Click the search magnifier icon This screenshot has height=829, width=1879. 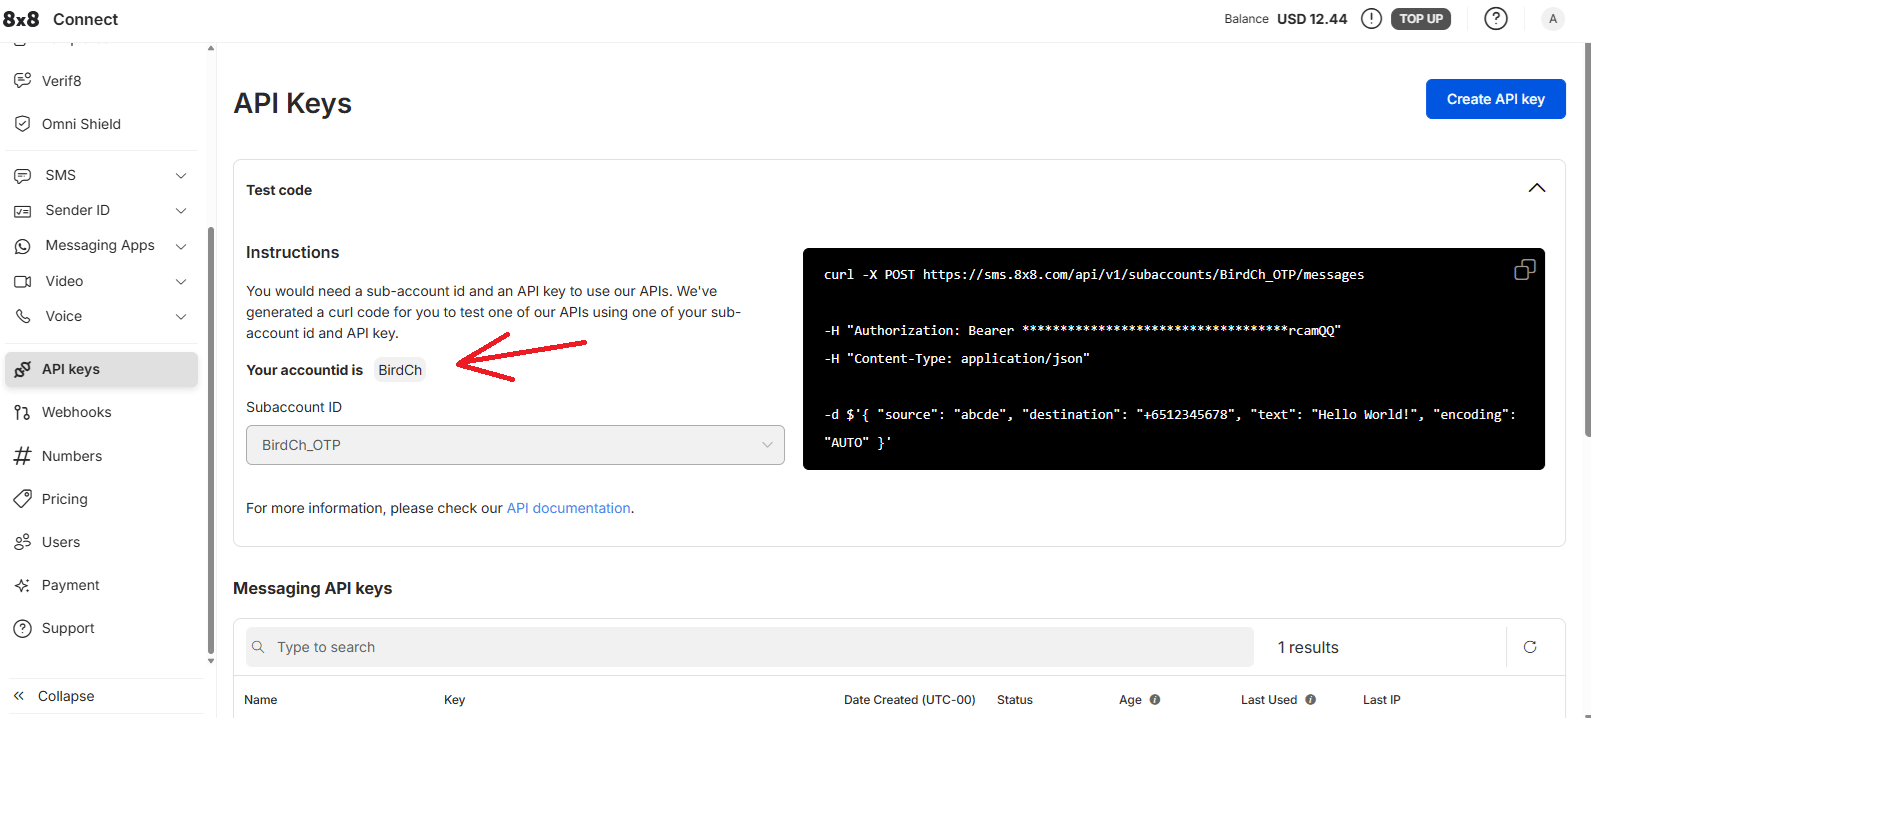coord(258,647)
